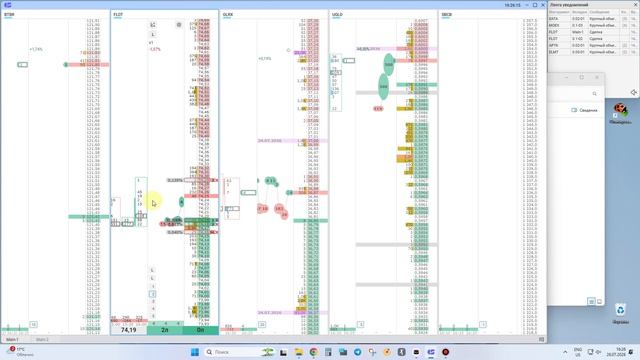The image size is (640, 360).
Task: Select the UGLD instrument panel header
Action: pyautogui.click(x=337, y=15)
